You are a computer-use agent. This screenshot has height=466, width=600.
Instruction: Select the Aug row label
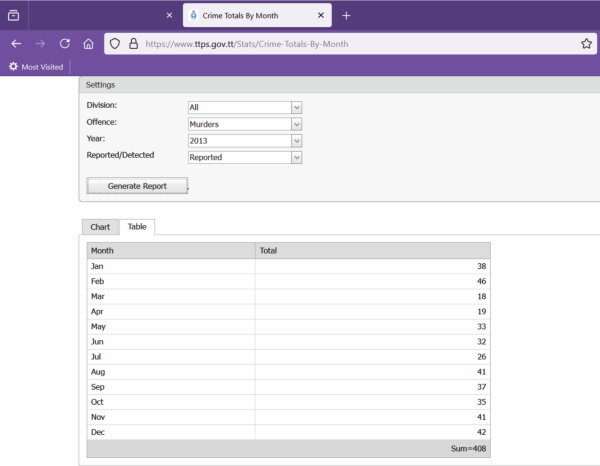coord(98,372)
